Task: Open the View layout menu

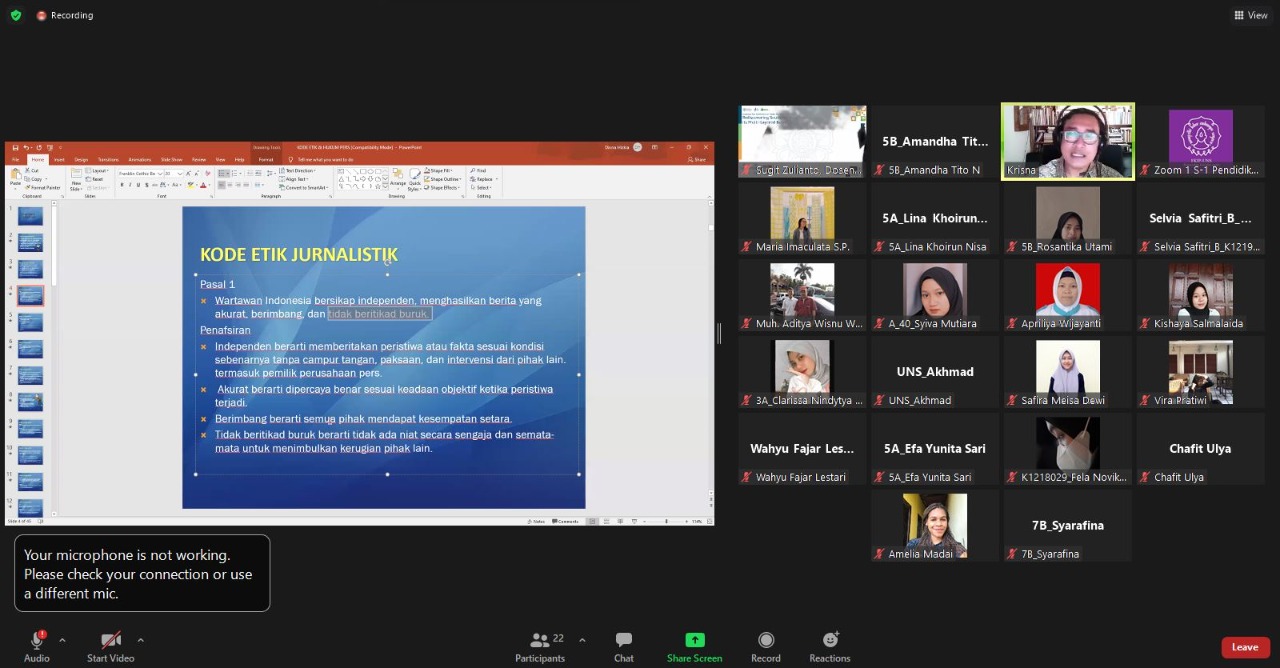Action: point(1251,15)
